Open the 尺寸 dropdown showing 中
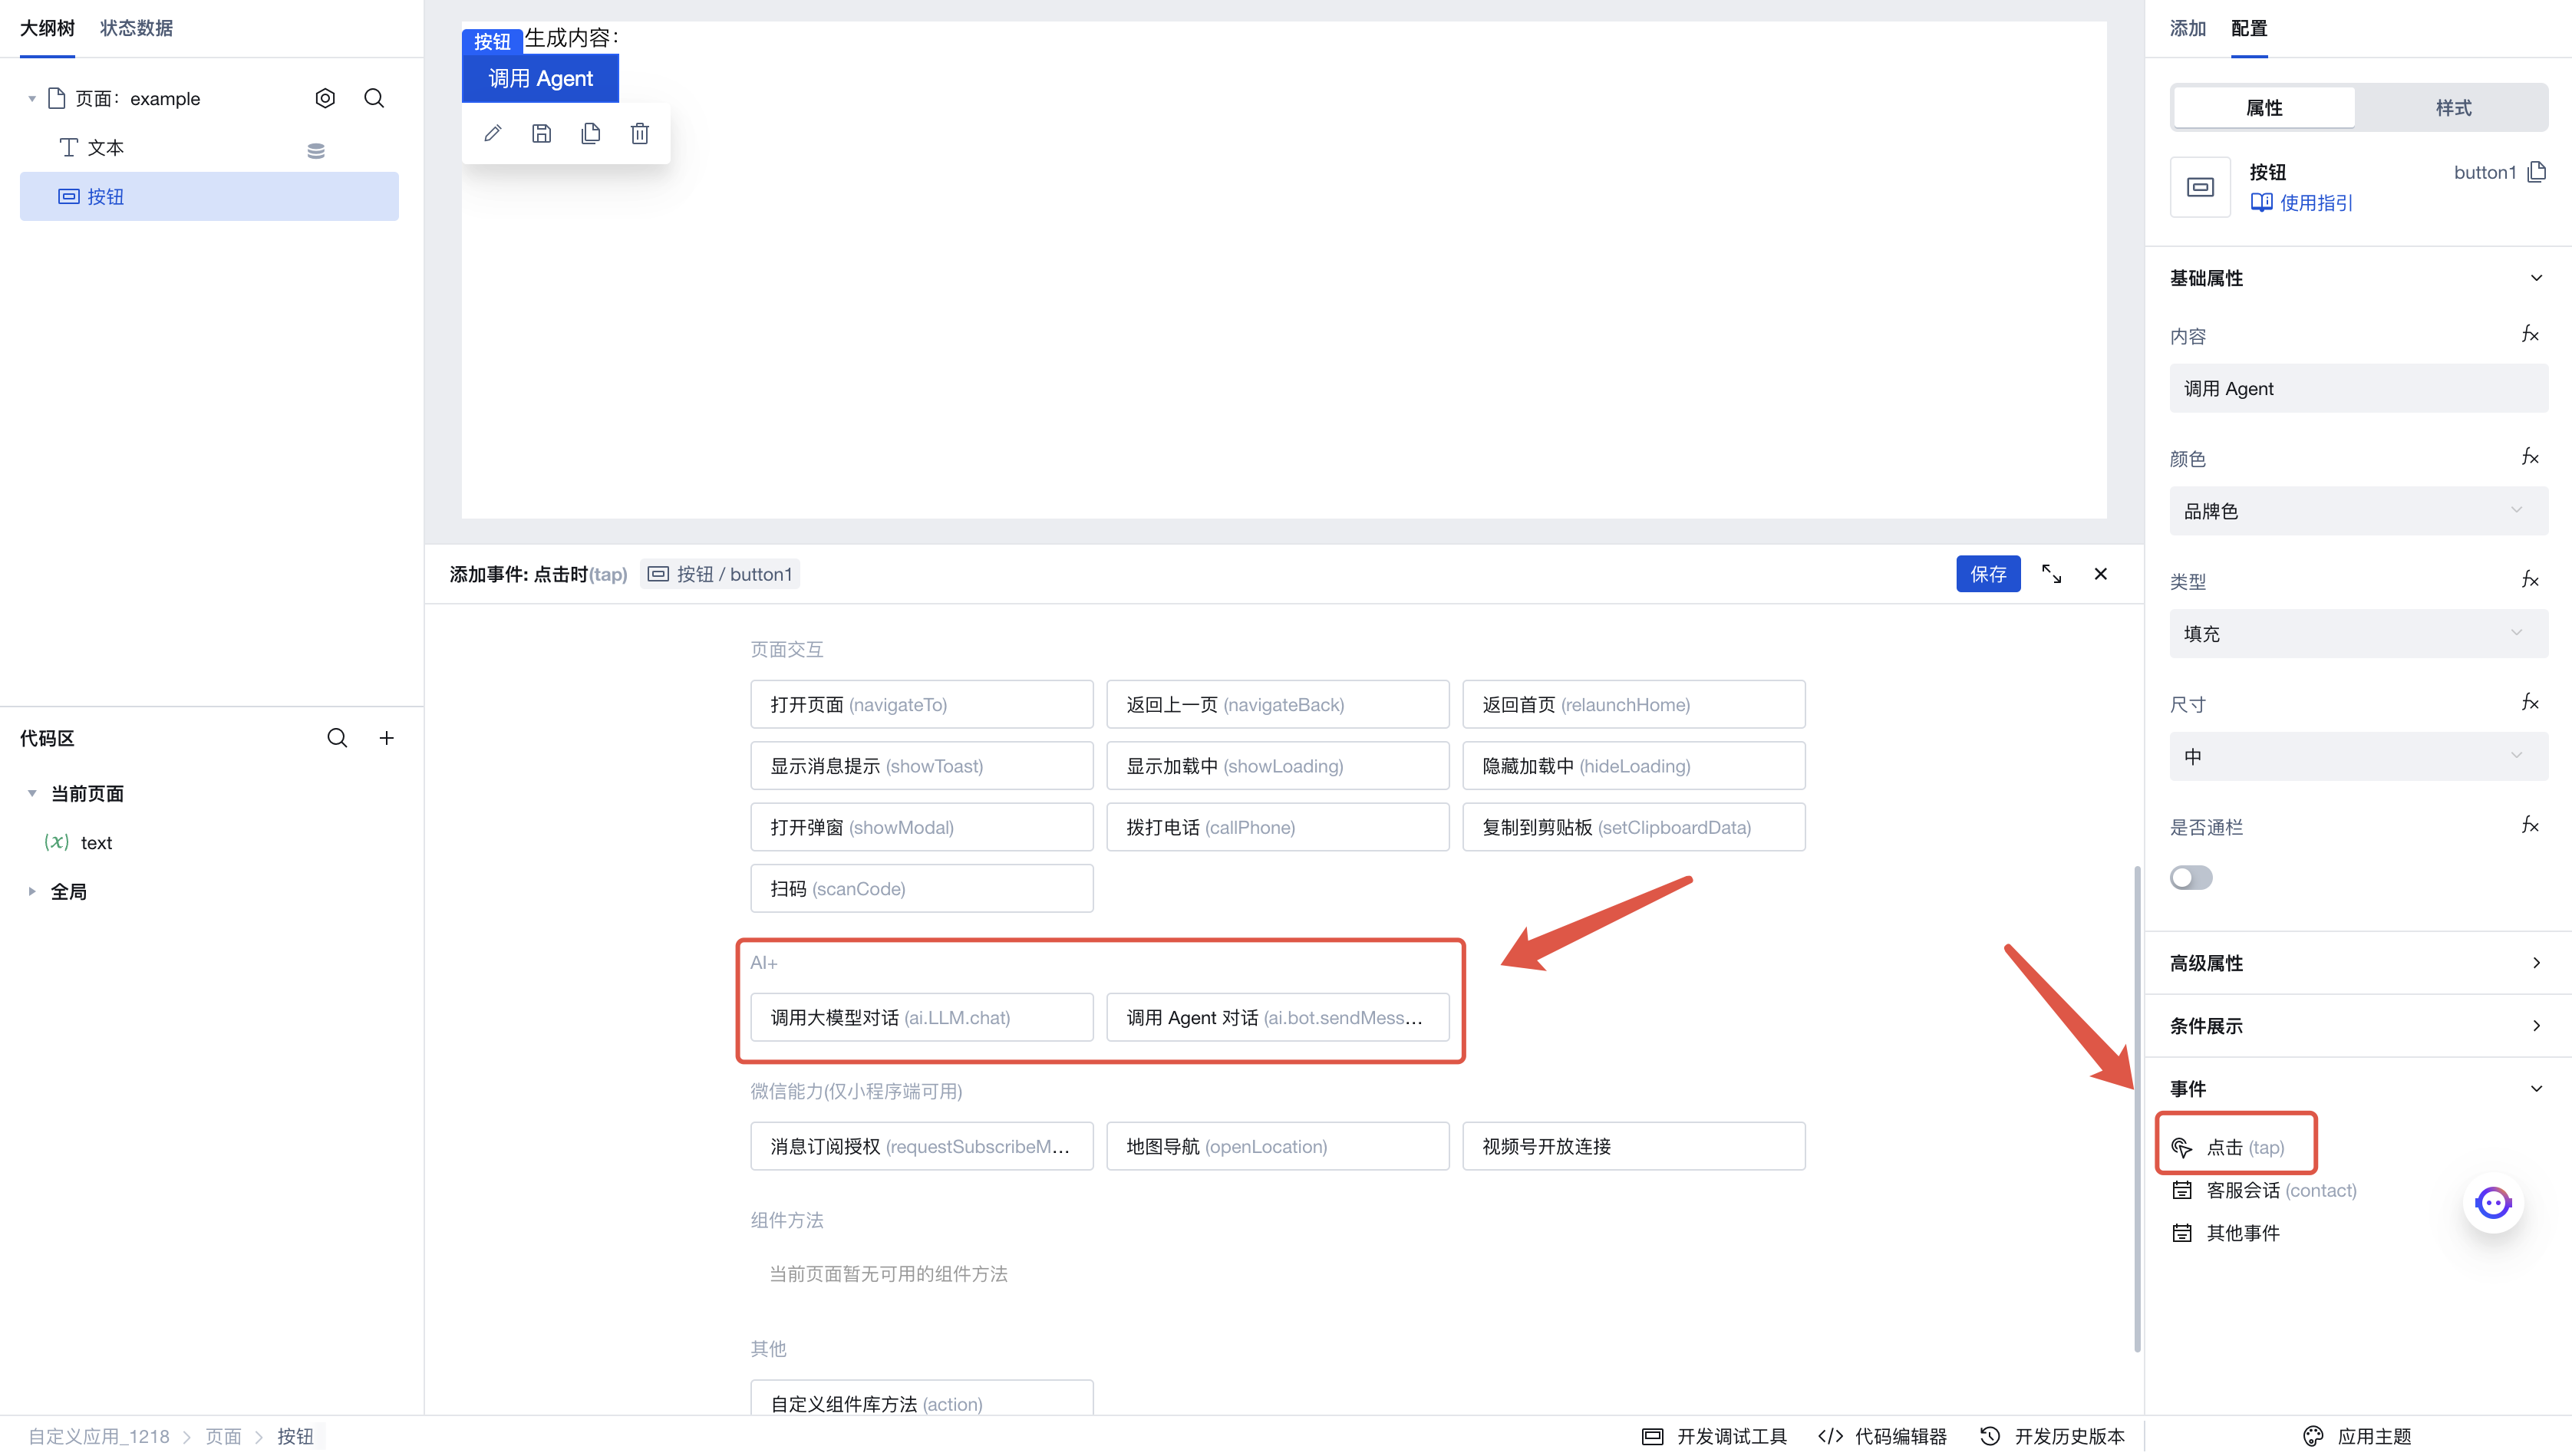2572x1456 pixels. tap(2358, 757)
